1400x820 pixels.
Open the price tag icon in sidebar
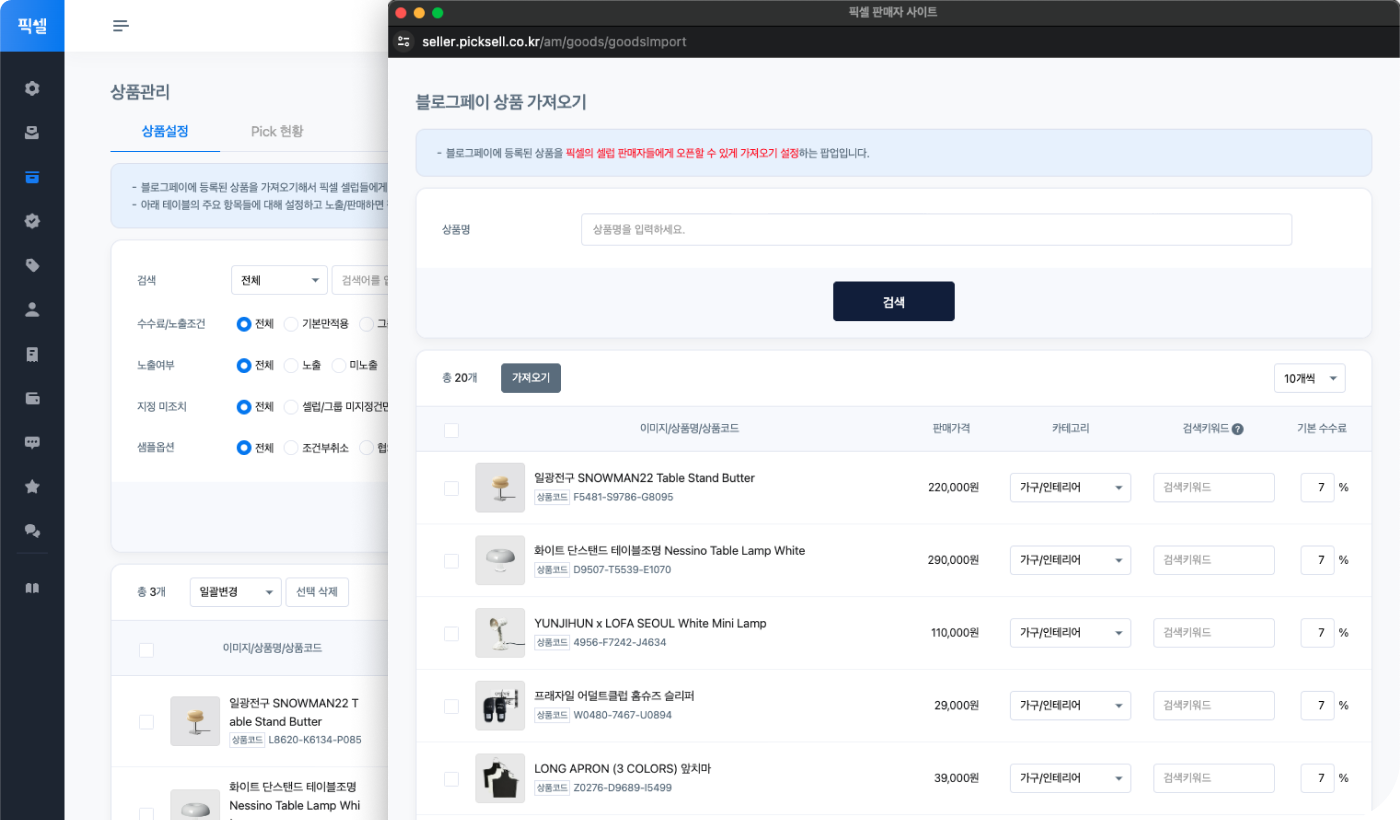click(32, 265)
